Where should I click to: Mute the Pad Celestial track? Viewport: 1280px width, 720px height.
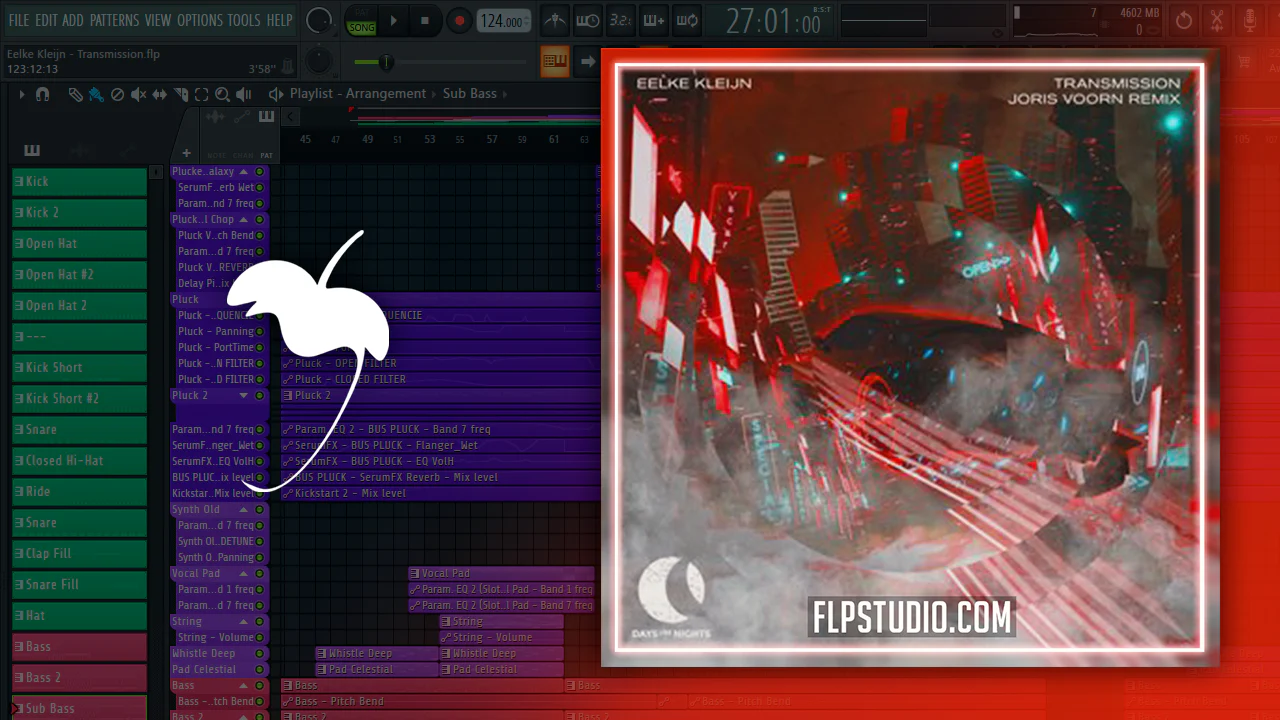pyautogui.click(x=260, y=670)
